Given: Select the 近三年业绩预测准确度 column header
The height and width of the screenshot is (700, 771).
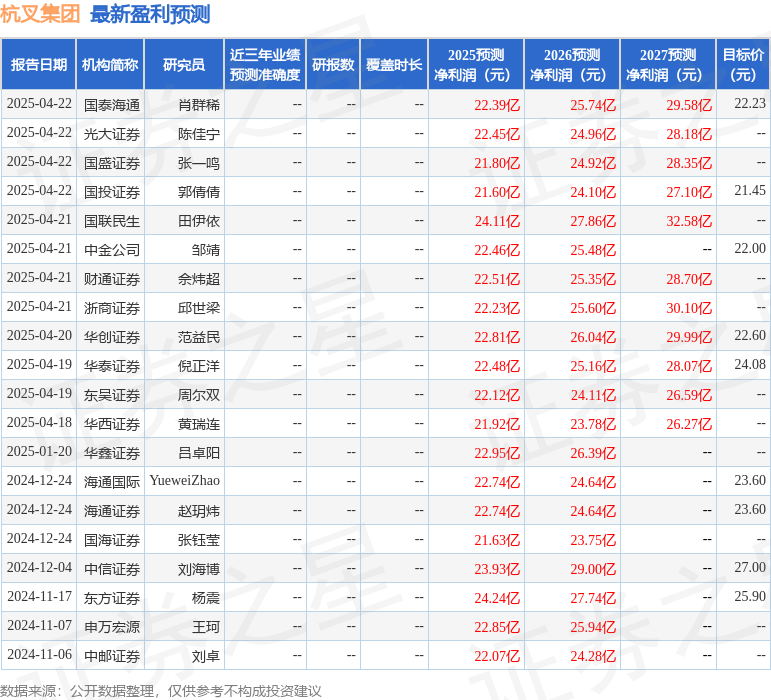Looking at the screenshot, I should pyautogui.click(x=265, y=64).
